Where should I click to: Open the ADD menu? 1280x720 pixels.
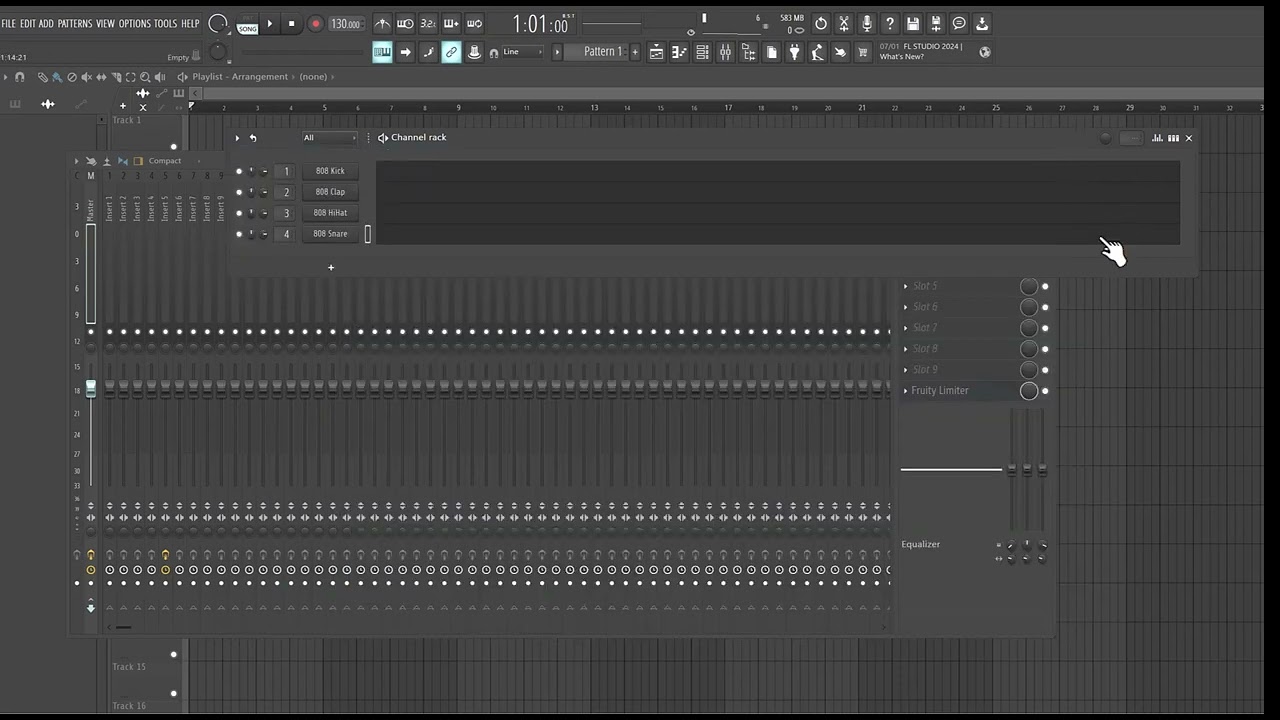[47, 23]
